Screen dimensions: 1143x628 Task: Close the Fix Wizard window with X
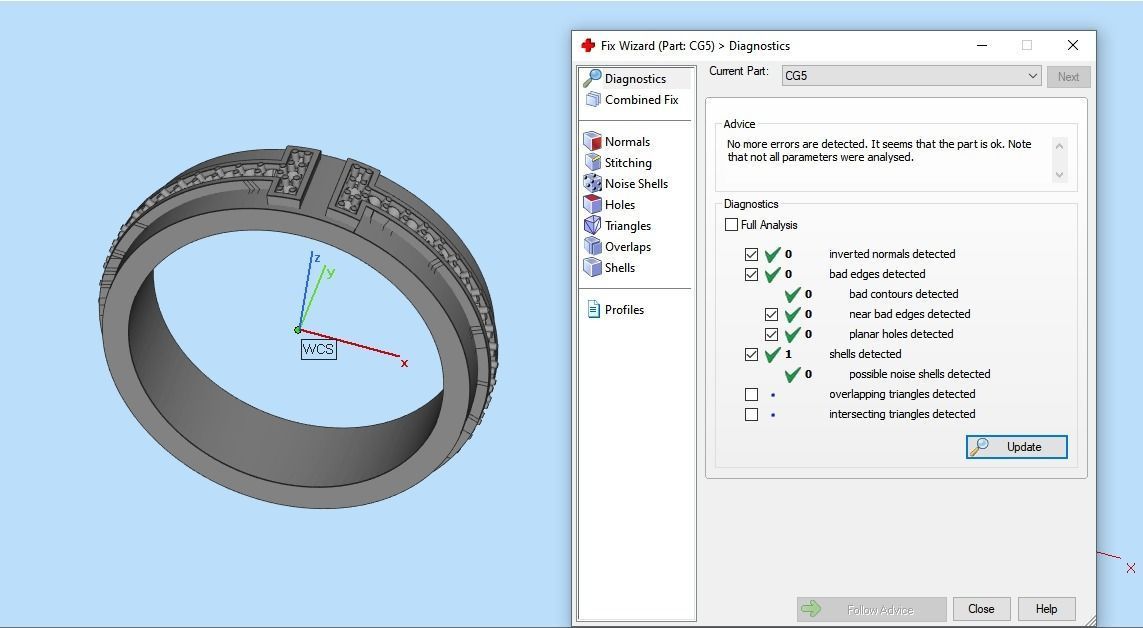[x=1072, y=45]
